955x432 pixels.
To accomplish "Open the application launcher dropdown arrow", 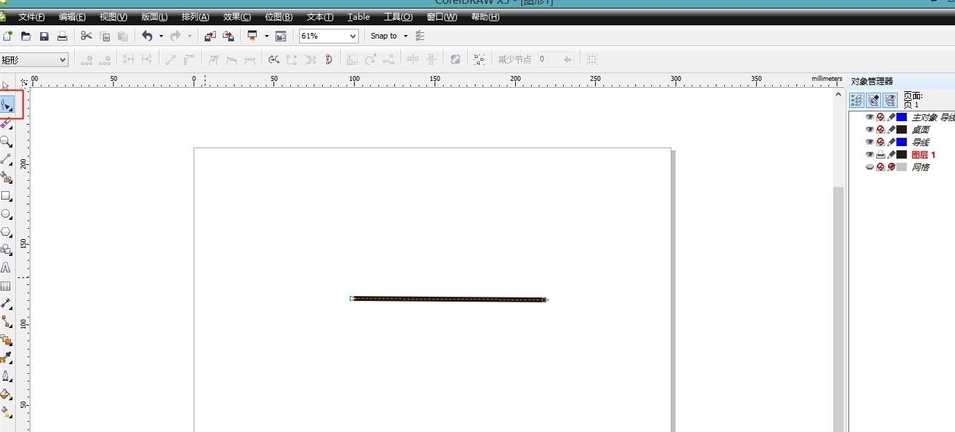I will 266,36.
